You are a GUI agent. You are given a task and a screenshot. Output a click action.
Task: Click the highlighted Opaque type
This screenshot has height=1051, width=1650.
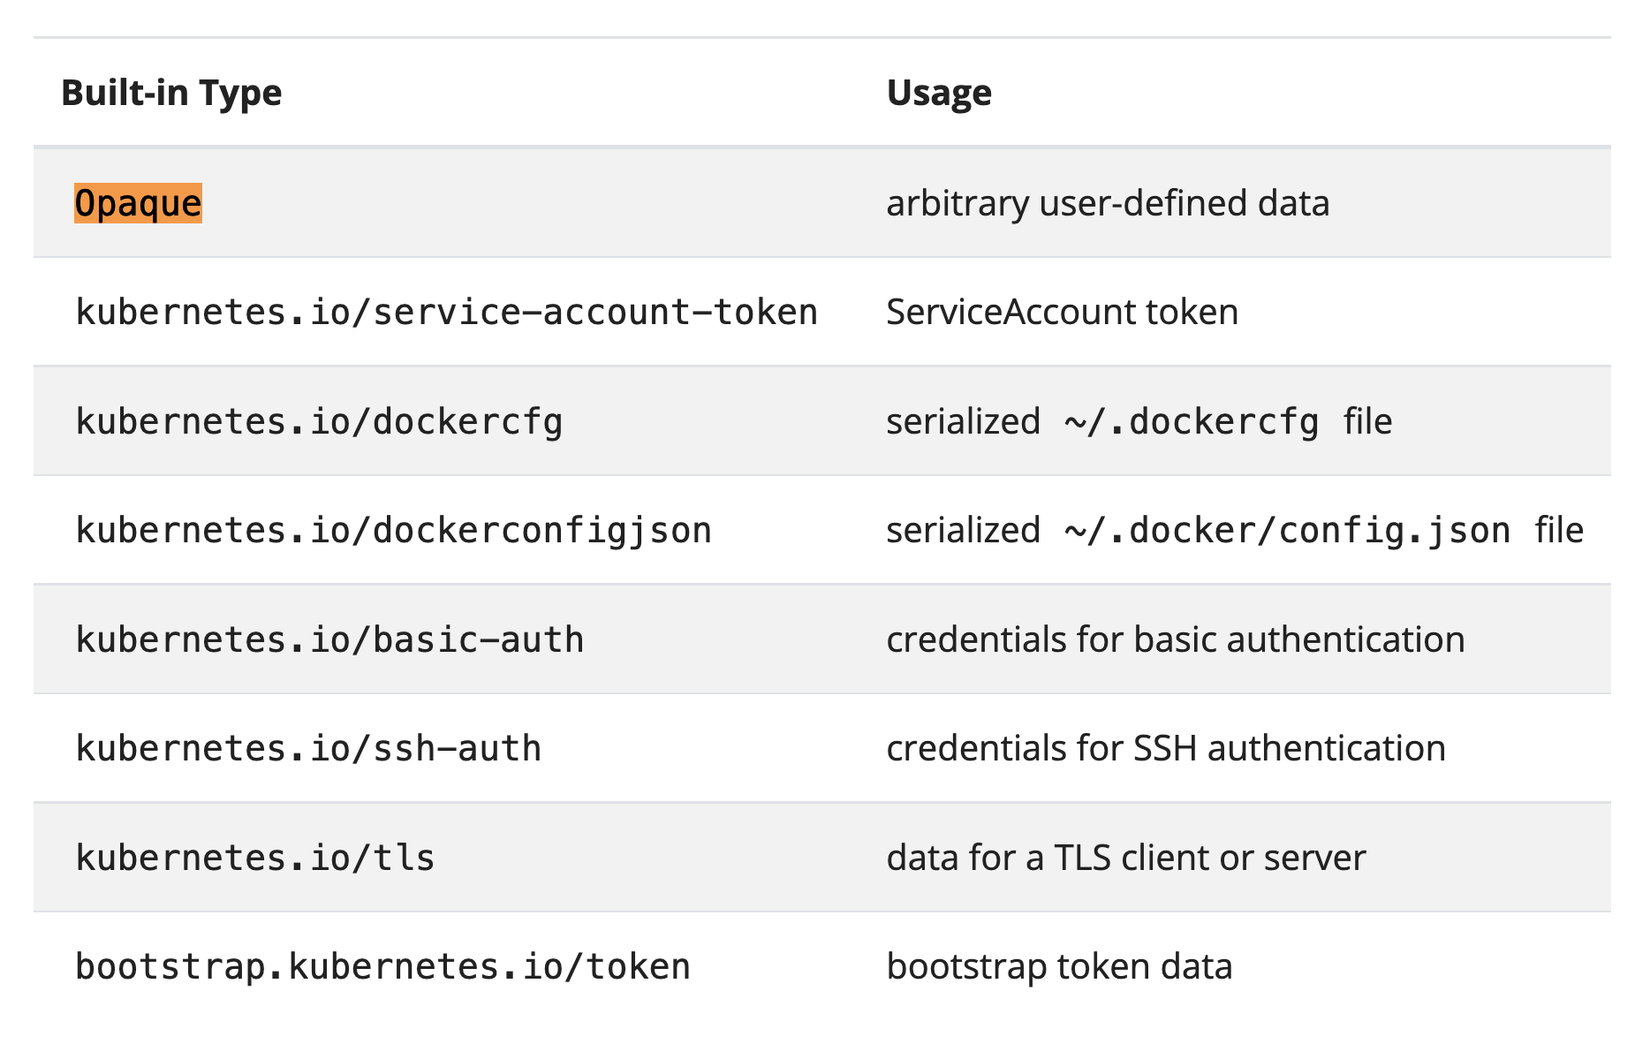(x=138, y=203)
